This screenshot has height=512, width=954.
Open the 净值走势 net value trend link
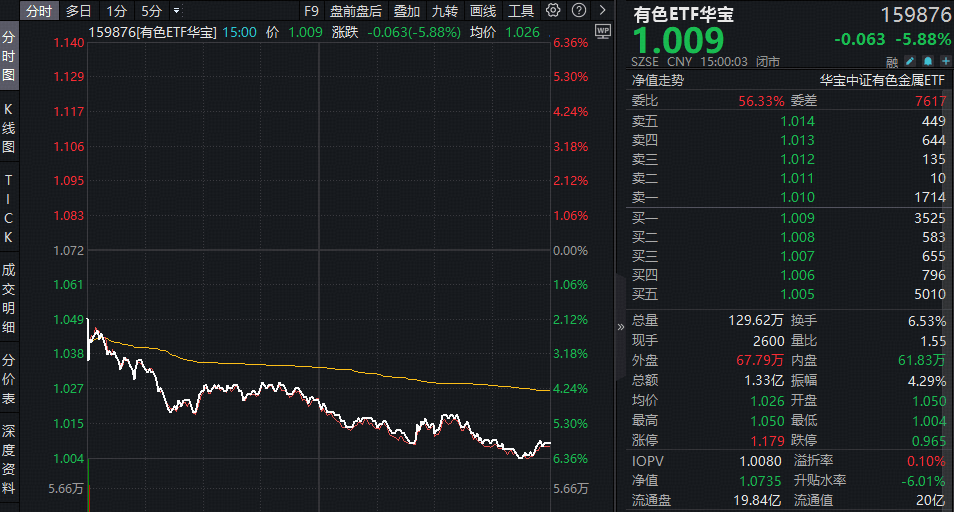[658, 80]
